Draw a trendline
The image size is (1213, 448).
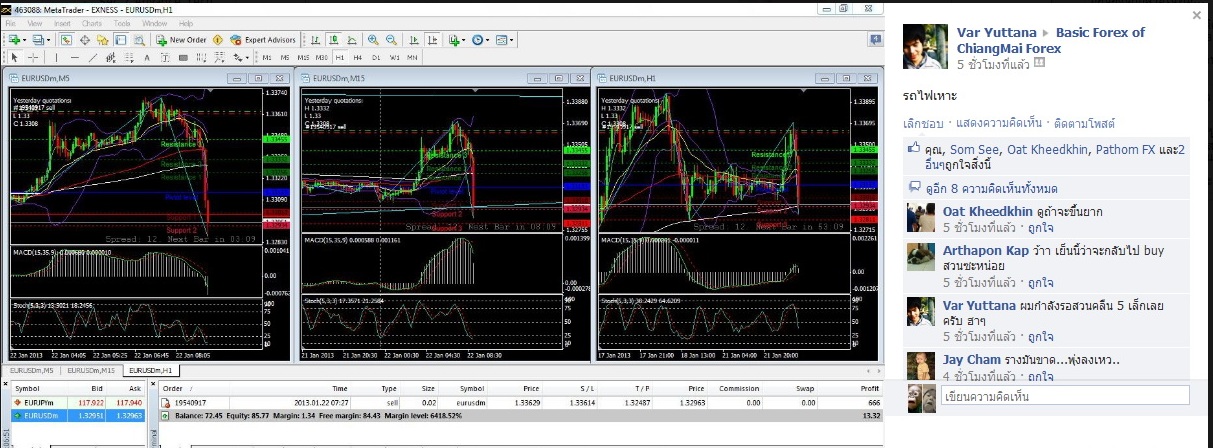click(92, 57)
